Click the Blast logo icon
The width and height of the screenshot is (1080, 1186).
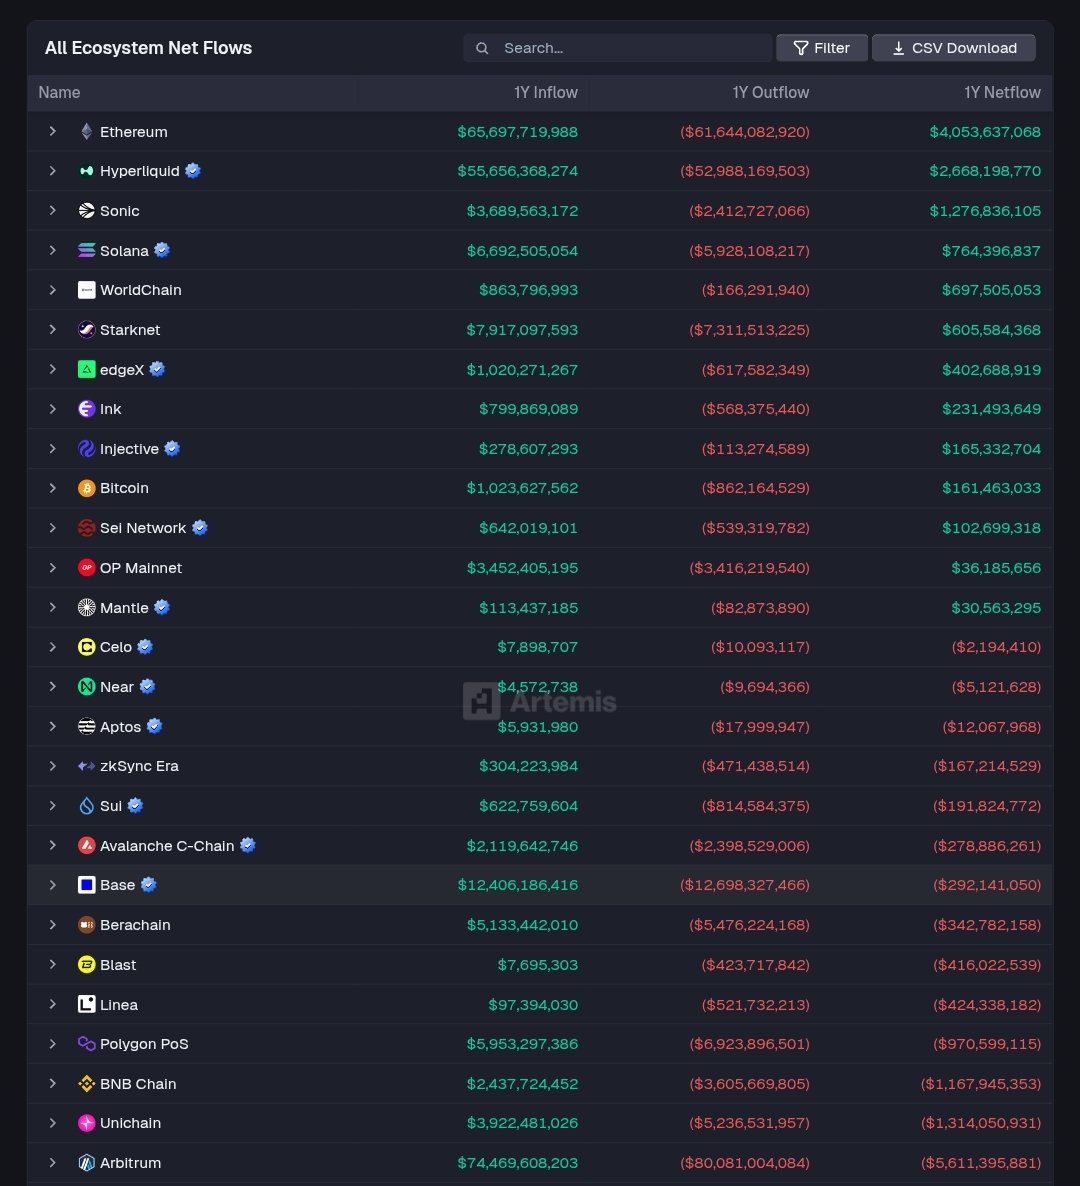pos(86,964)
